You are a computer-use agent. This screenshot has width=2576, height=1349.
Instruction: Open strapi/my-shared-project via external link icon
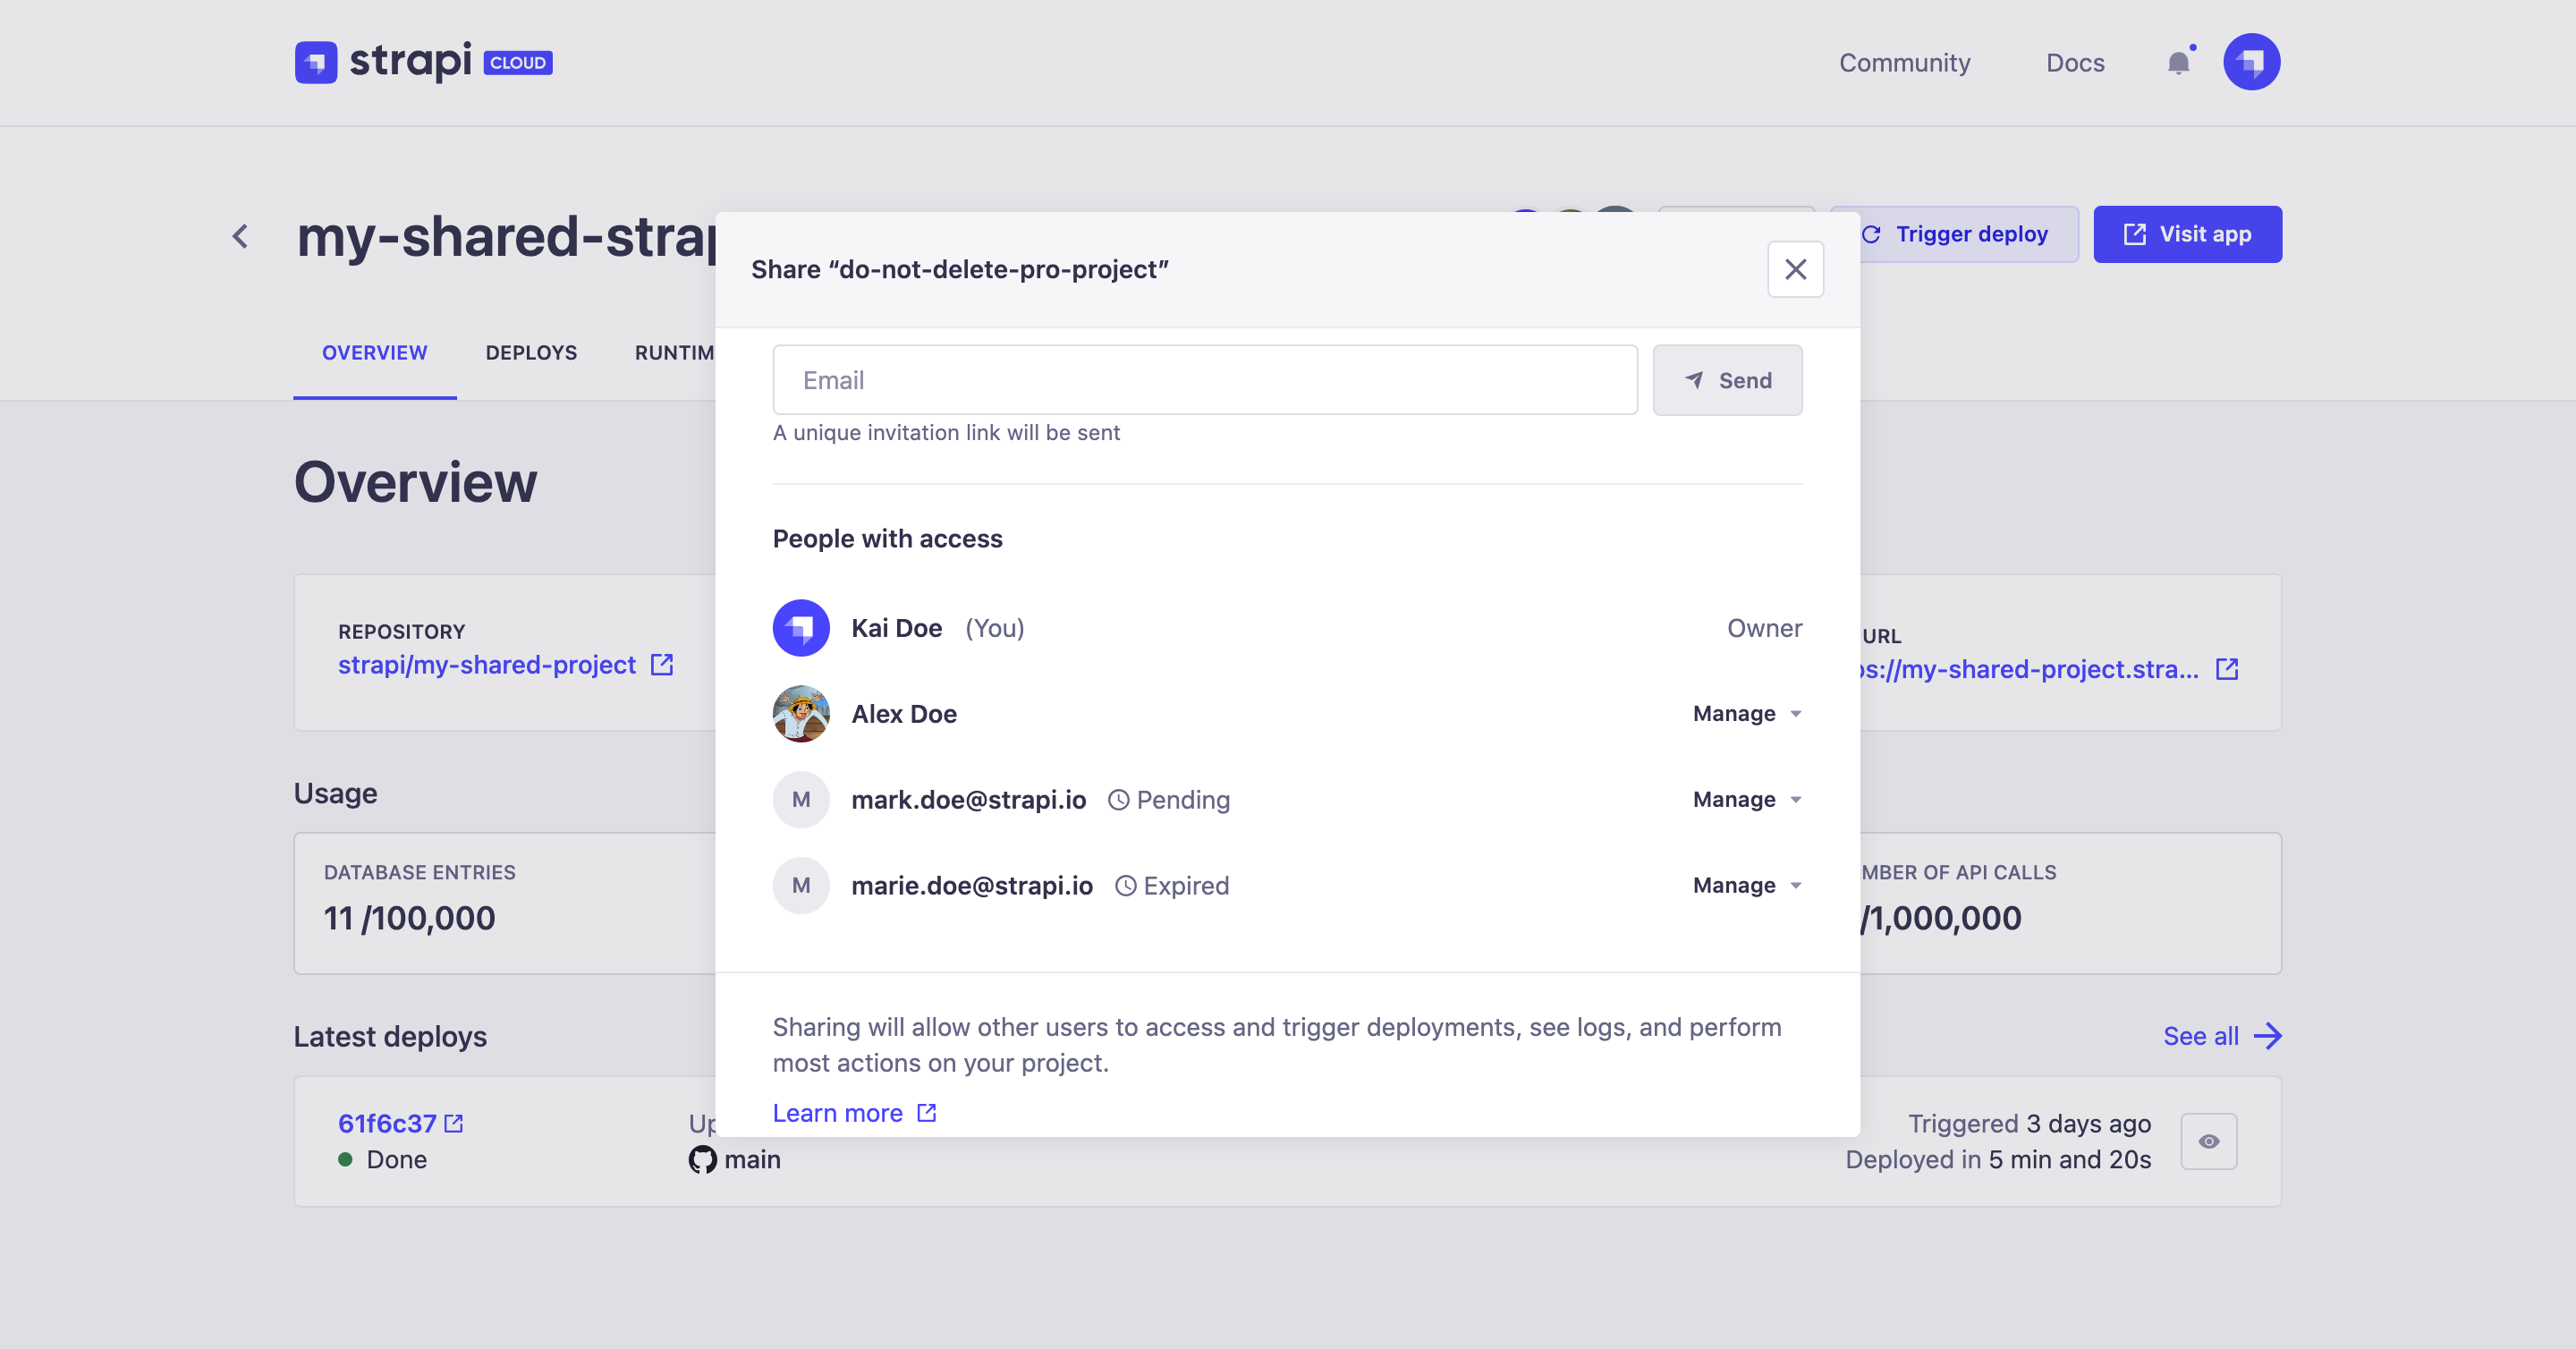(x=663, y=664)
